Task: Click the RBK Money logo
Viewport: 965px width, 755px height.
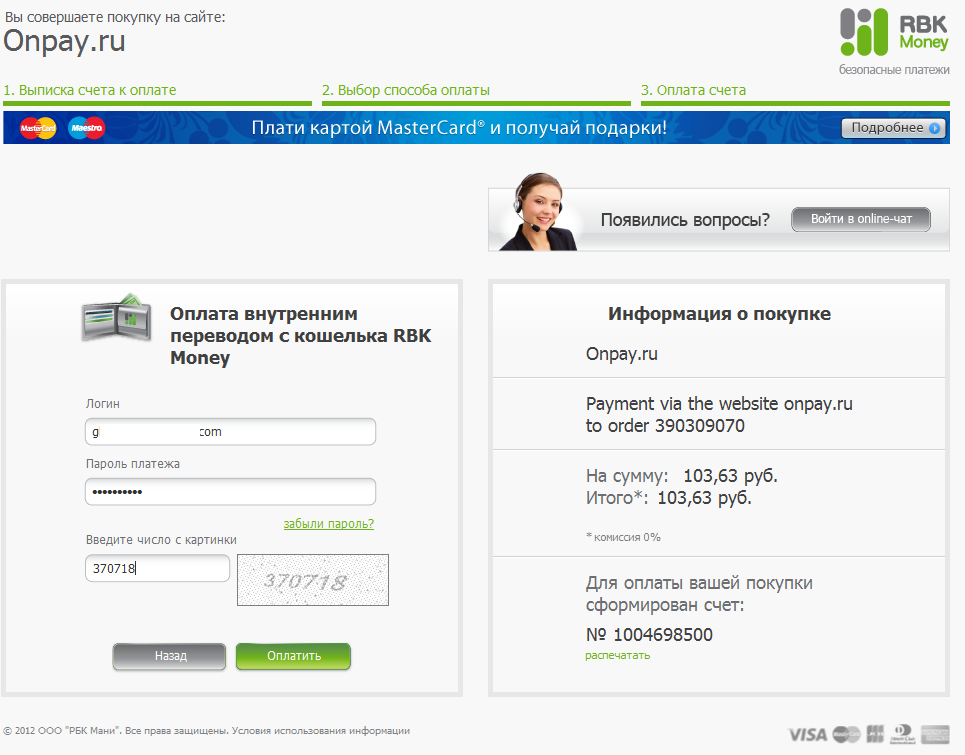Action: click(894, 32)
